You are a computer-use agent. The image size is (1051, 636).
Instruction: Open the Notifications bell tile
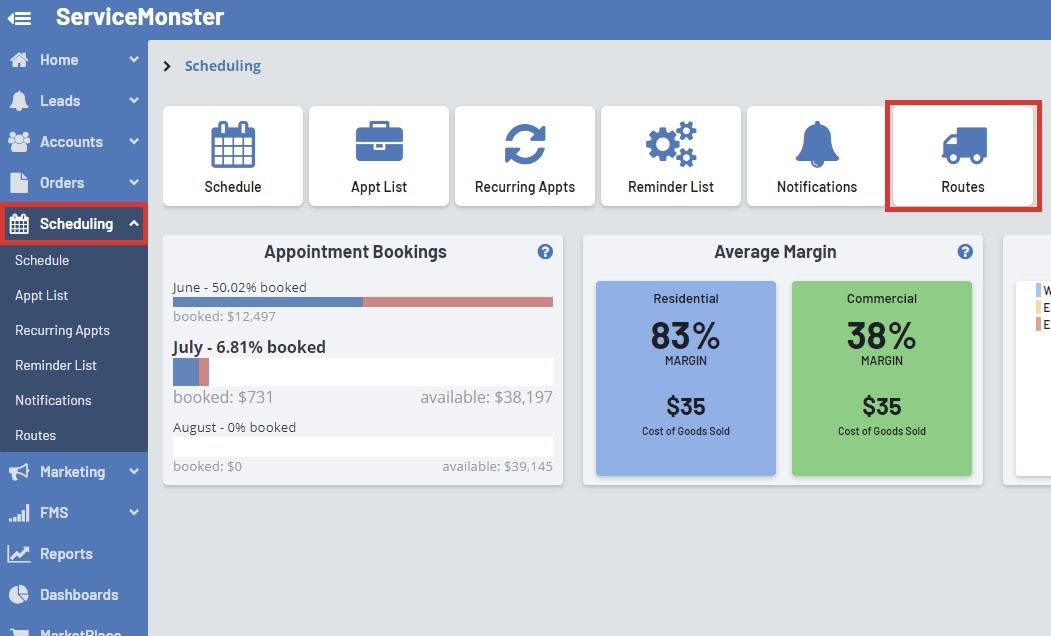pos(817,156)
